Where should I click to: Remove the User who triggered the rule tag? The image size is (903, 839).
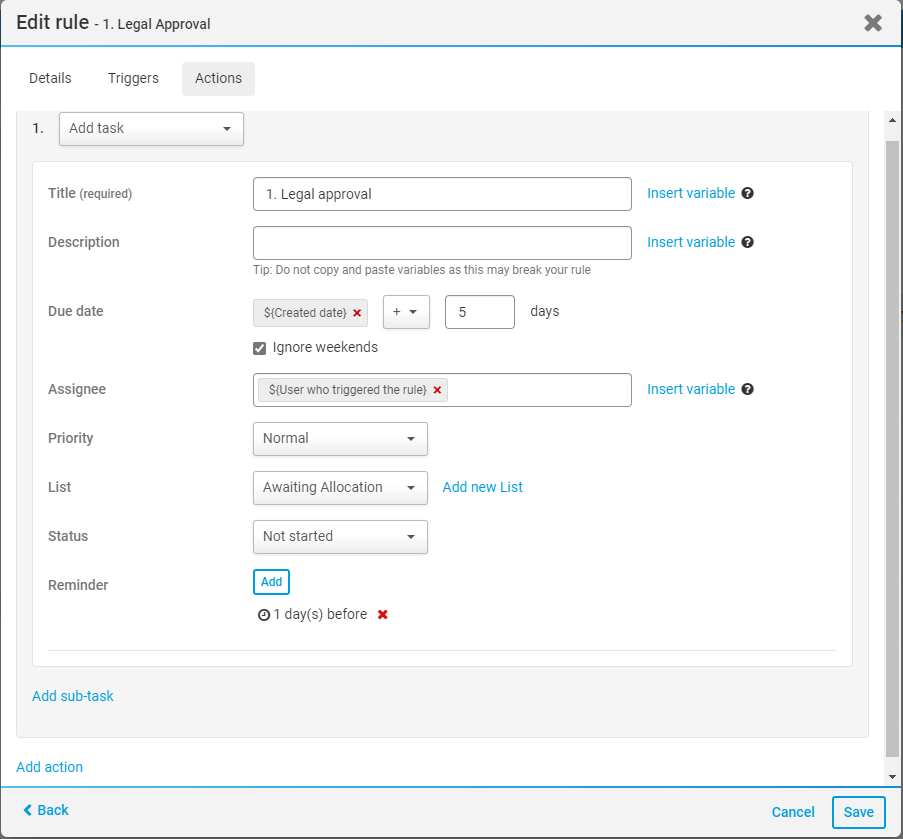[x=437, y=390]
